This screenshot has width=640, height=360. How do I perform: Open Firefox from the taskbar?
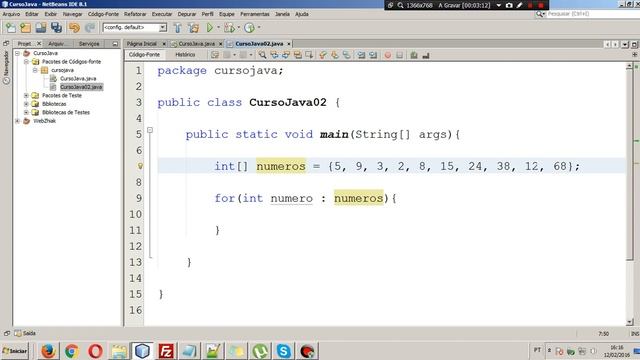(48, 351)
